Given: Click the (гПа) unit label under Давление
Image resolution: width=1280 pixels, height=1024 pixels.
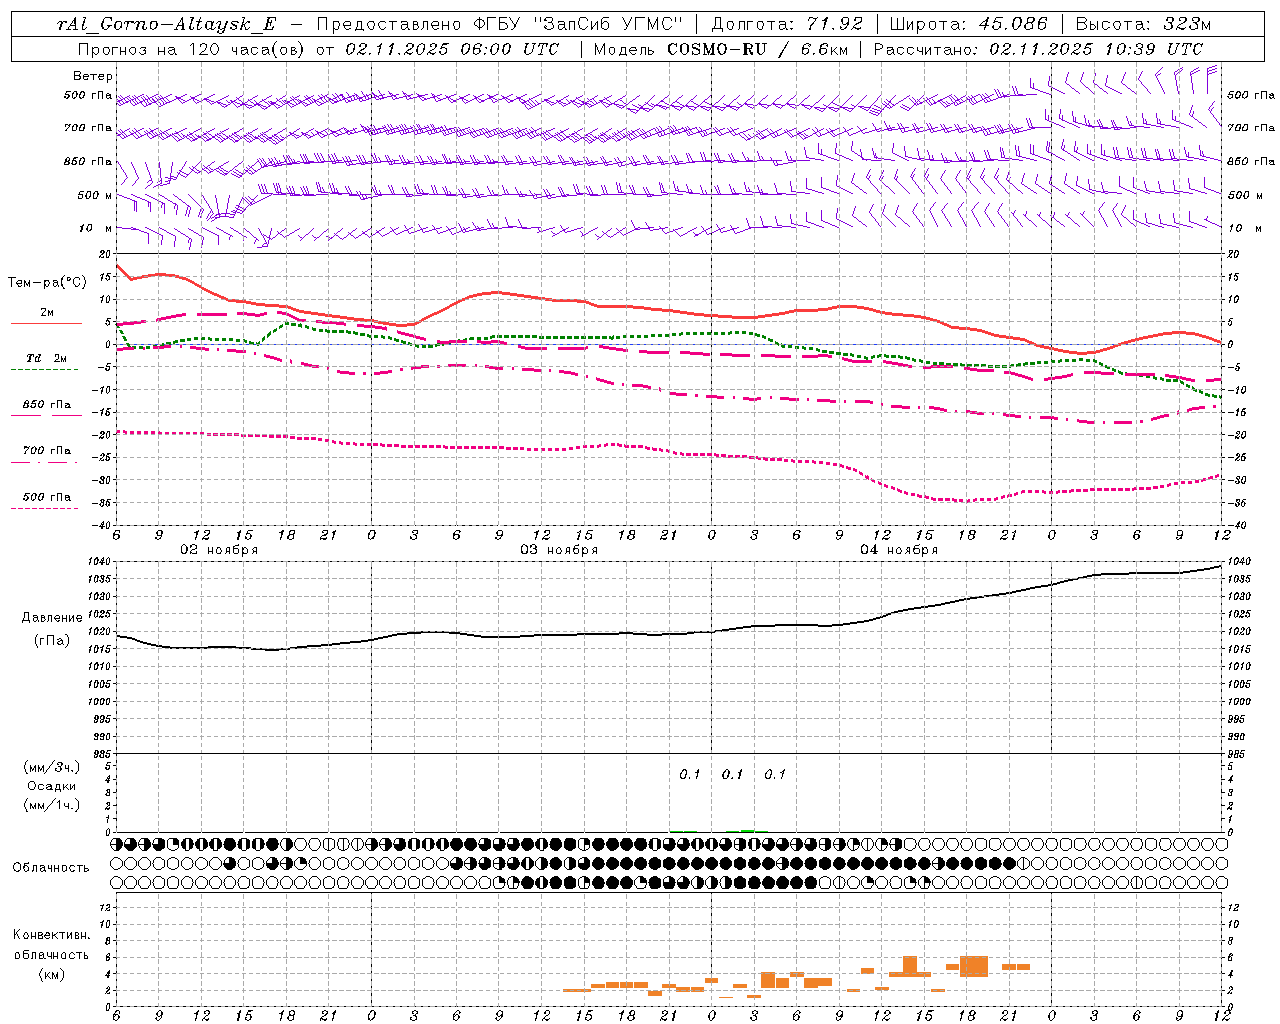Looking at the screenshot, I should [x=52, y=640].
